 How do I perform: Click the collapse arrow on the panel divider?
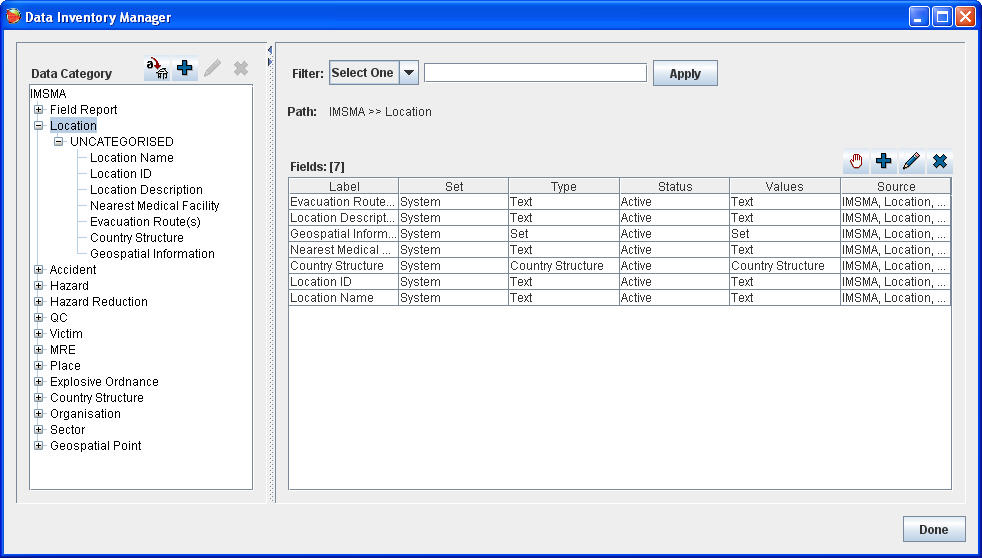[269, 49]
